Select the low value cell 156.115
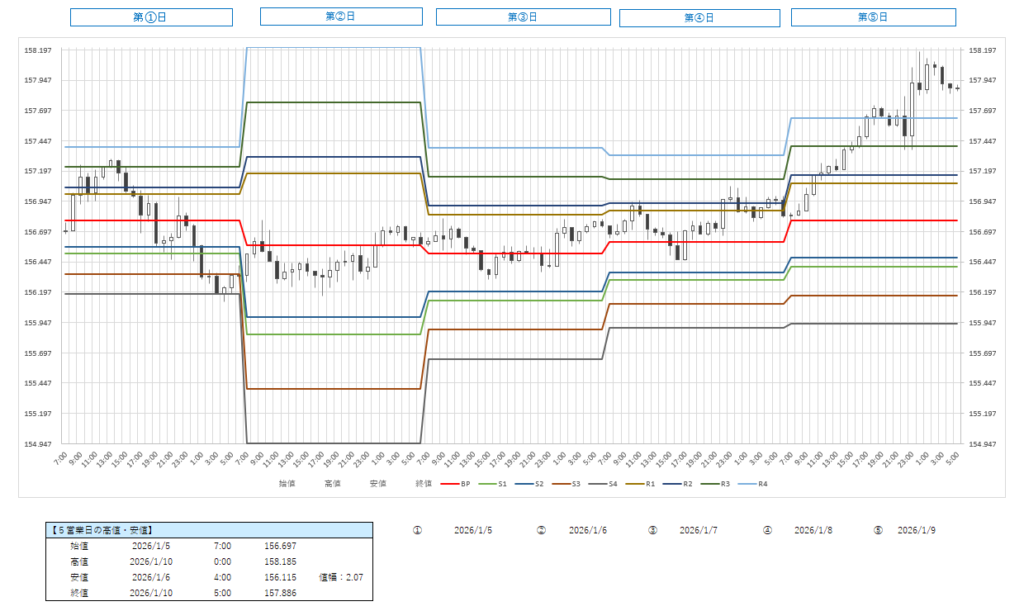 [283, 577]
